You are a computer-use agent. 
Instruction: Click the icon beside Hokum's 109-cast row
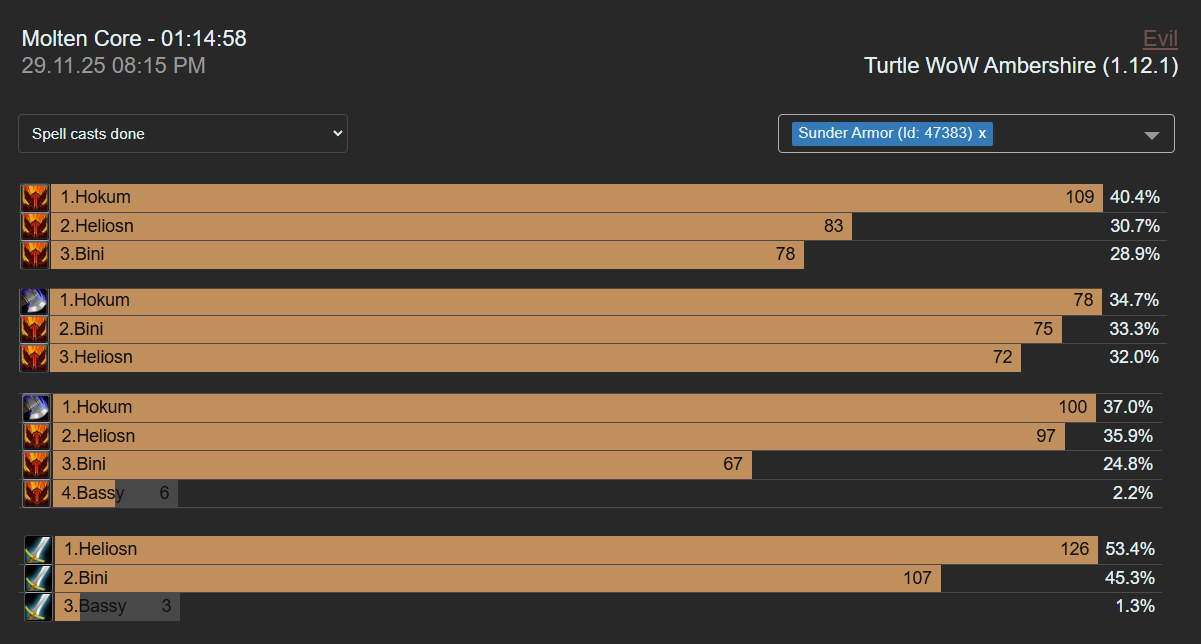pos(35,198)
